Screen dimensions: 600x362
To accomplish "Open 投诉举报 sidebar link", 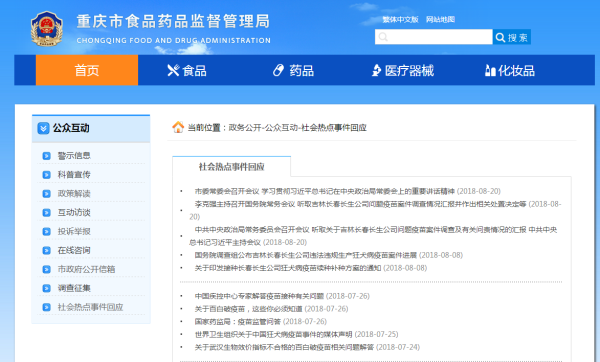I will [74, 232].
